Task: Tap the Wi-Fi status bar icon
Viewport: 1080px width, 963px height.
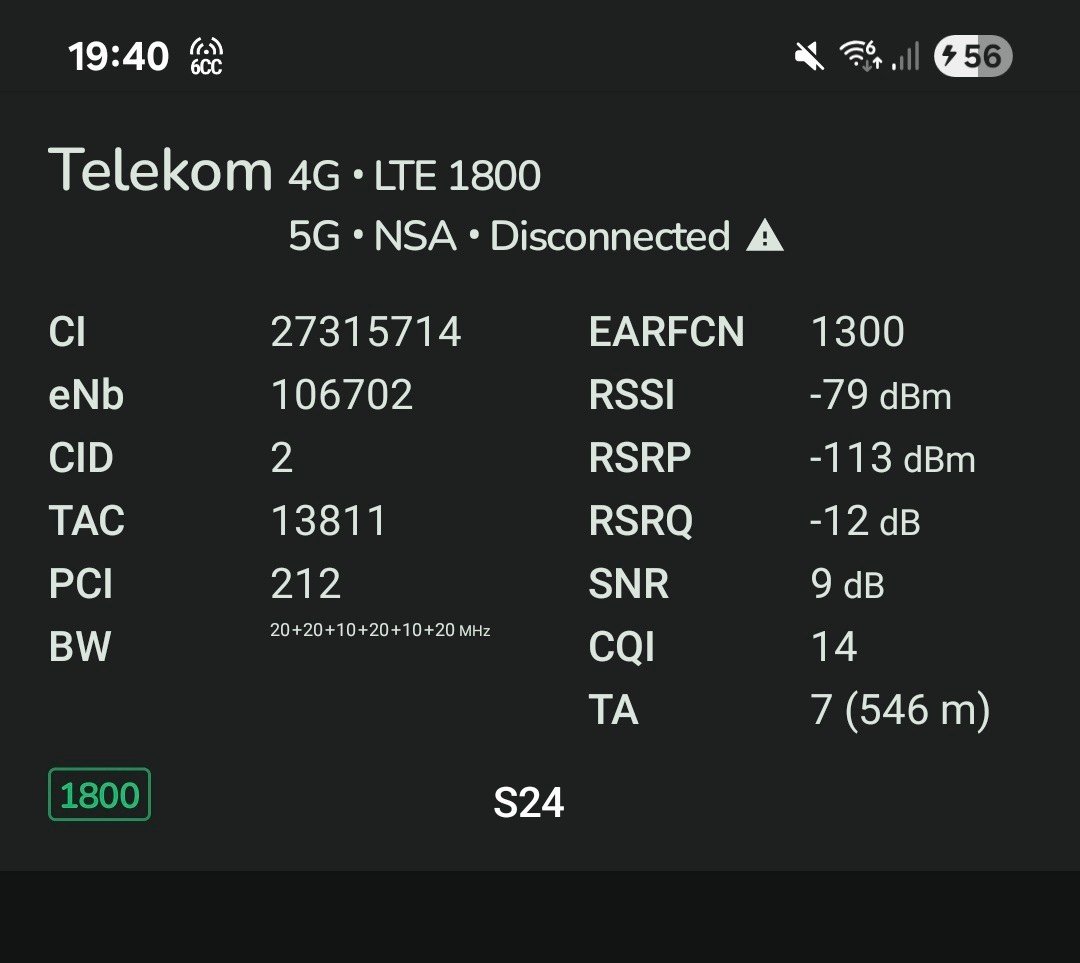Action: click(x=860, y=56)
